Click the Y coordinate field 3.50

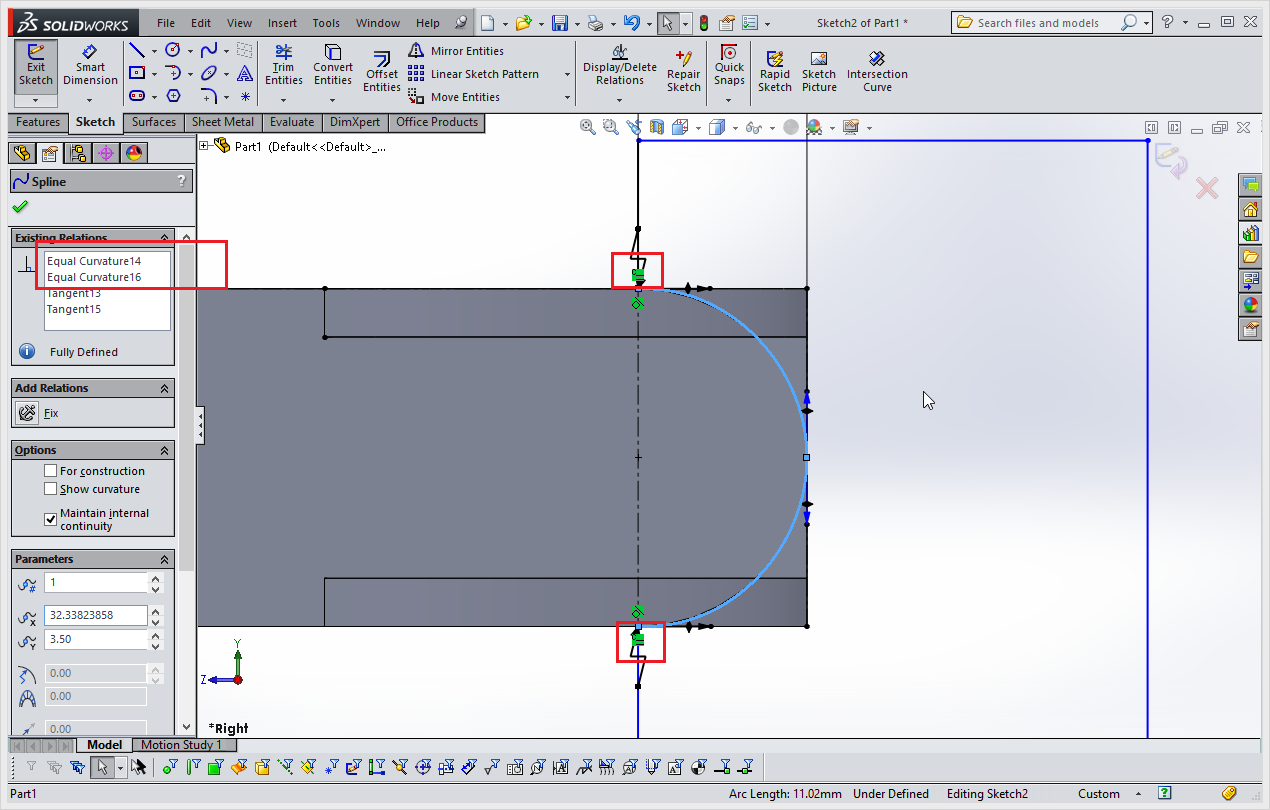95,639
